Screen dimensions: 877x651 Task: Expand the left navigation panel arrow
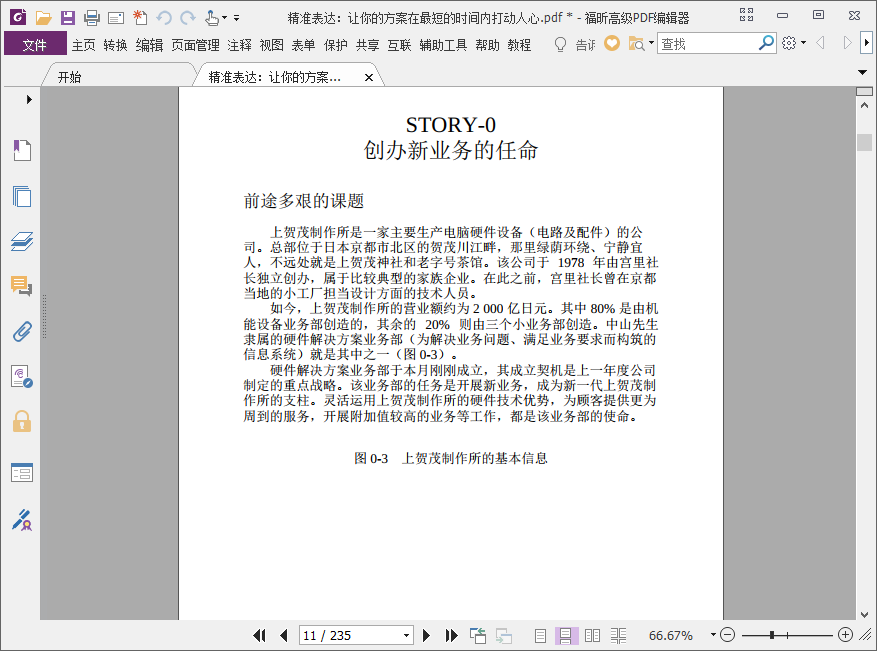(29, 99)
